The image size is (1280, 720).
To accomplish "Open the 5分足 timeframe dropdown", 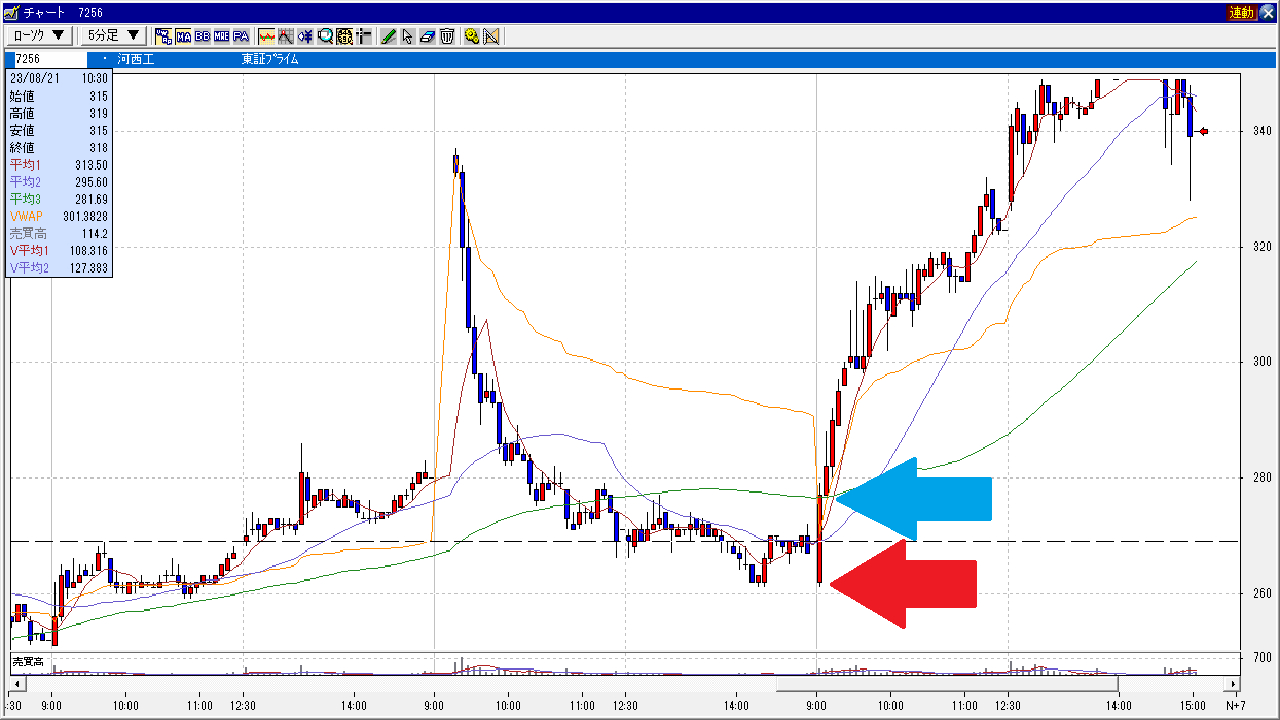I will click(113, 36).
